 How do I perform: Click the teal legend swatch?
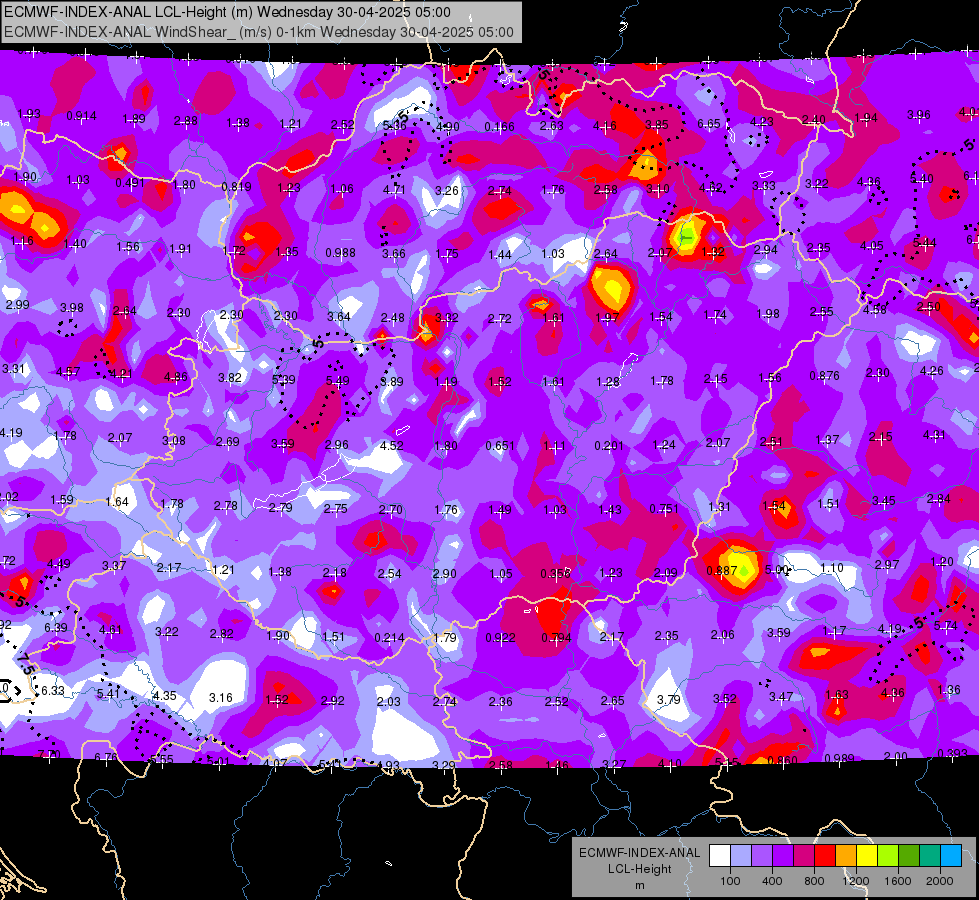point(930,856)
